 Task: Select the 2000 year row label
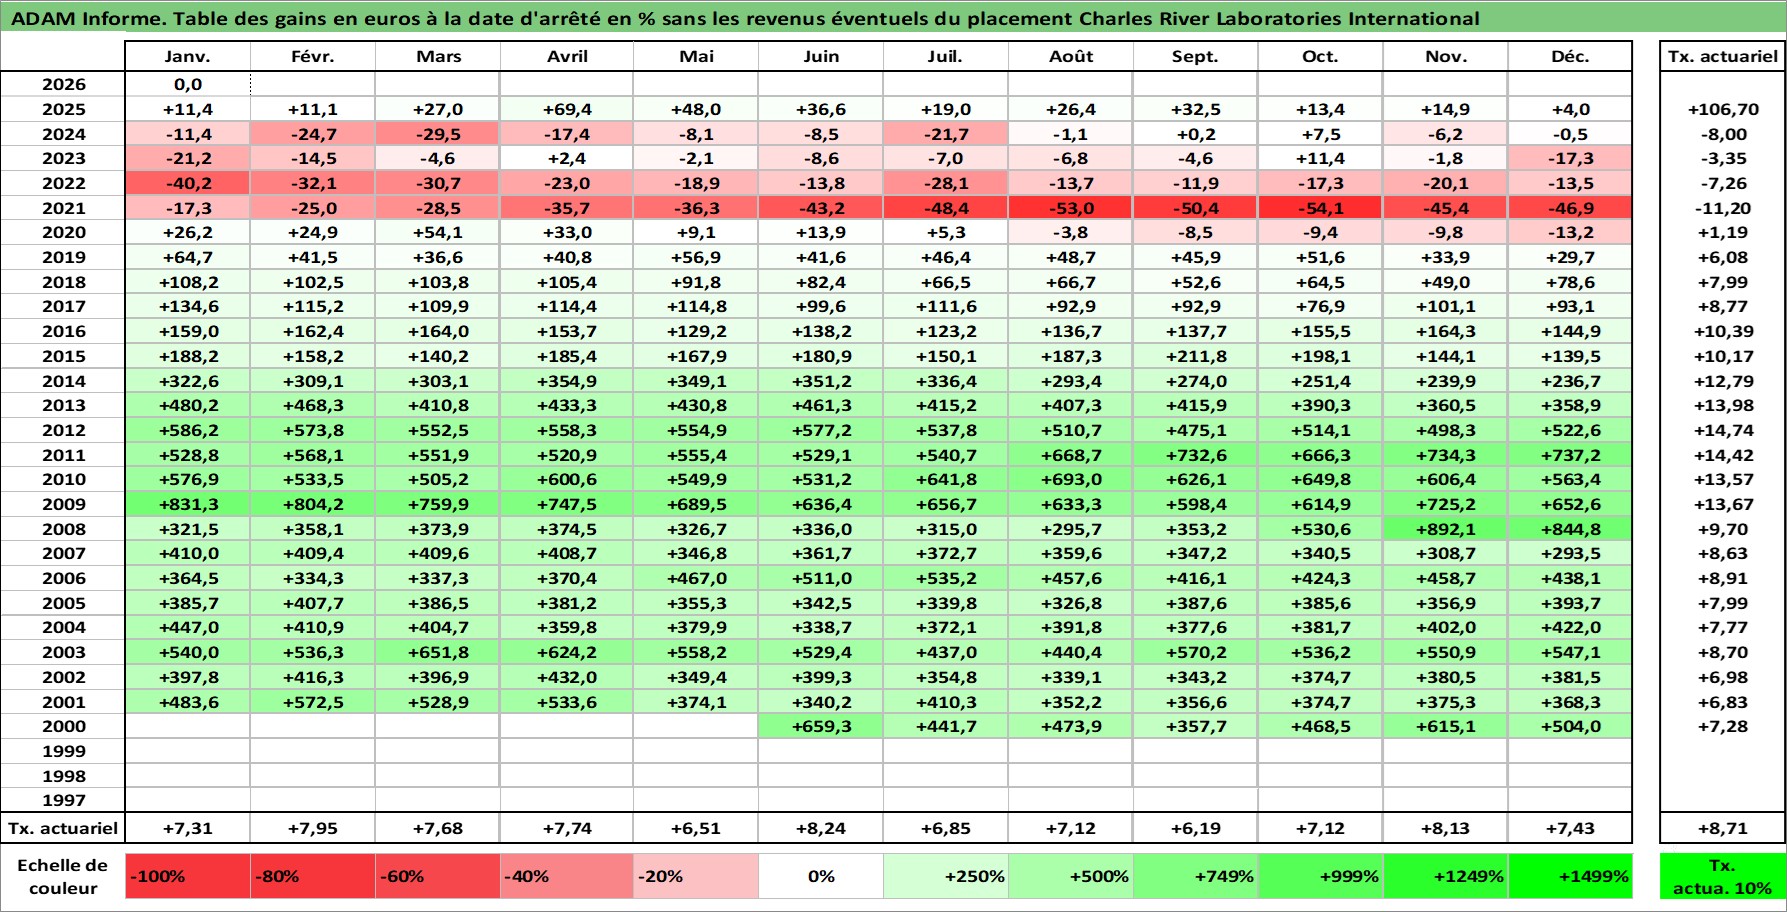63,726
